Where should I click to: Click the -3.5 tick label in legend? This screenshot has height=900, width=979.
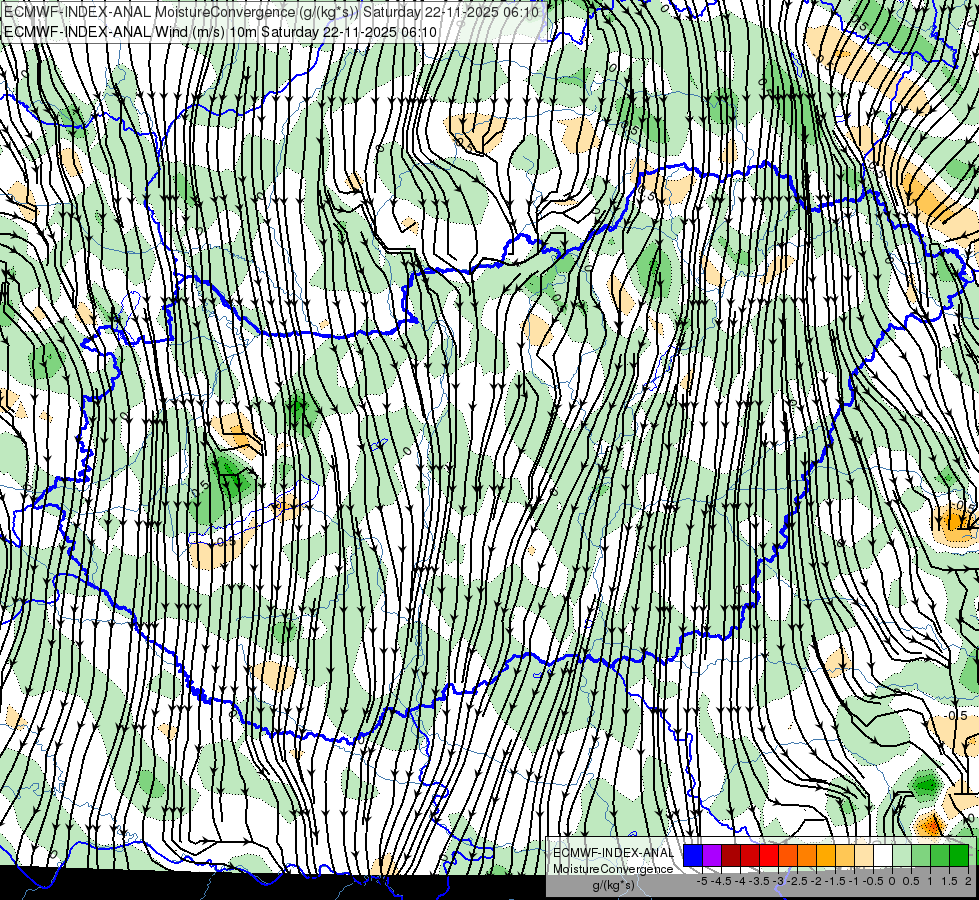[760, 881]
